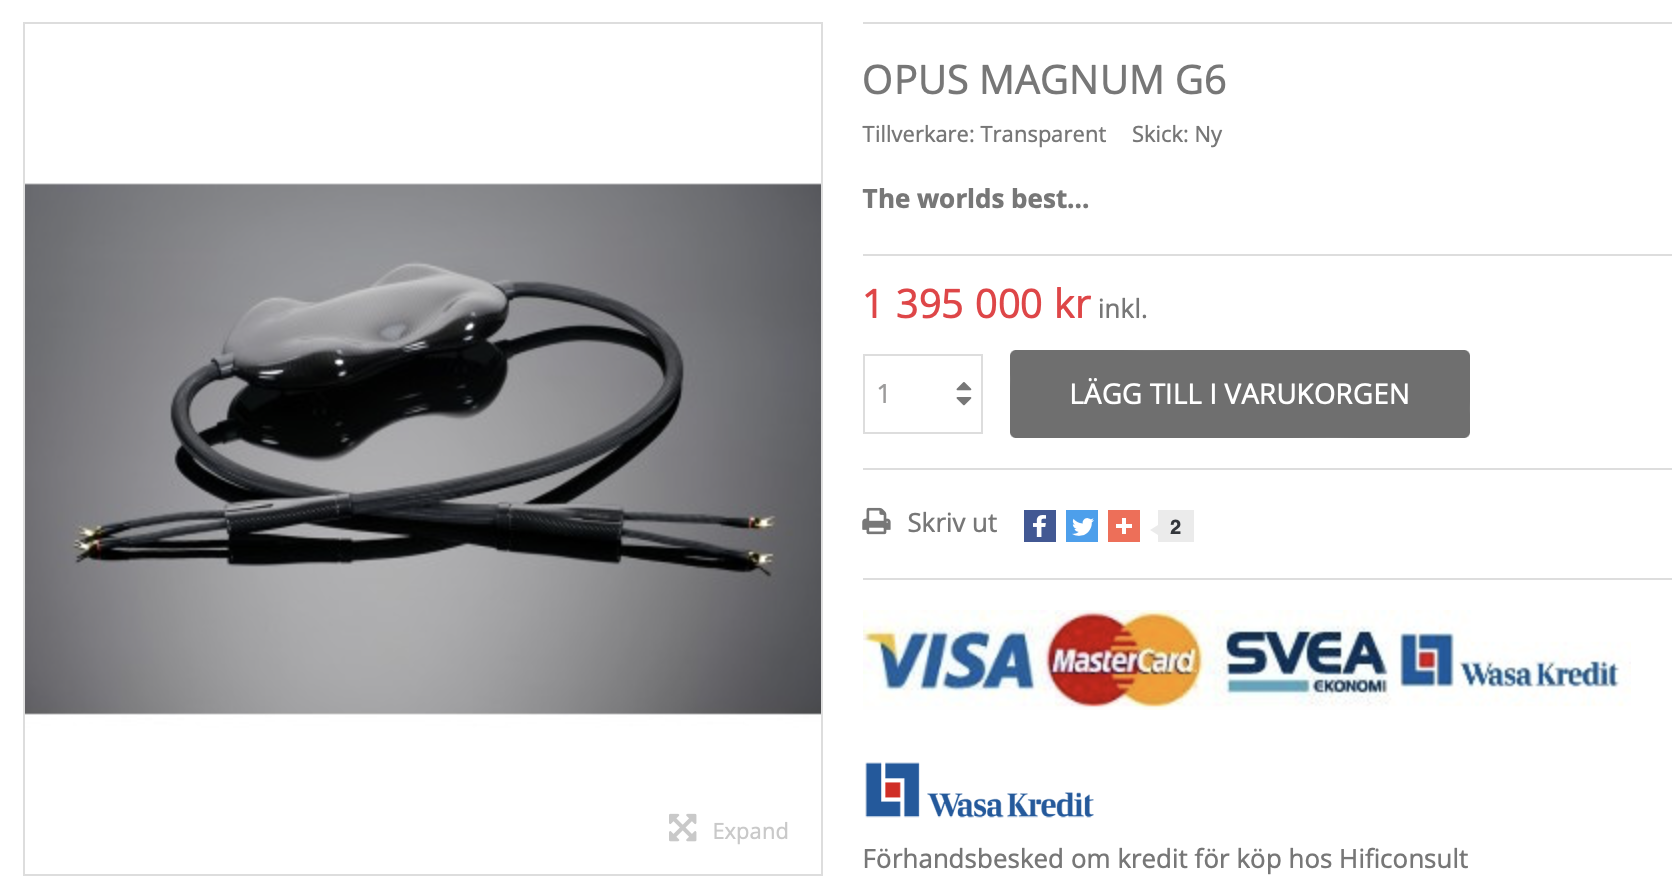The height and width of the screenshot is (884, 1672).
Task: Click the small Wasa Kredit logo in payment row
Action: 1509,662
